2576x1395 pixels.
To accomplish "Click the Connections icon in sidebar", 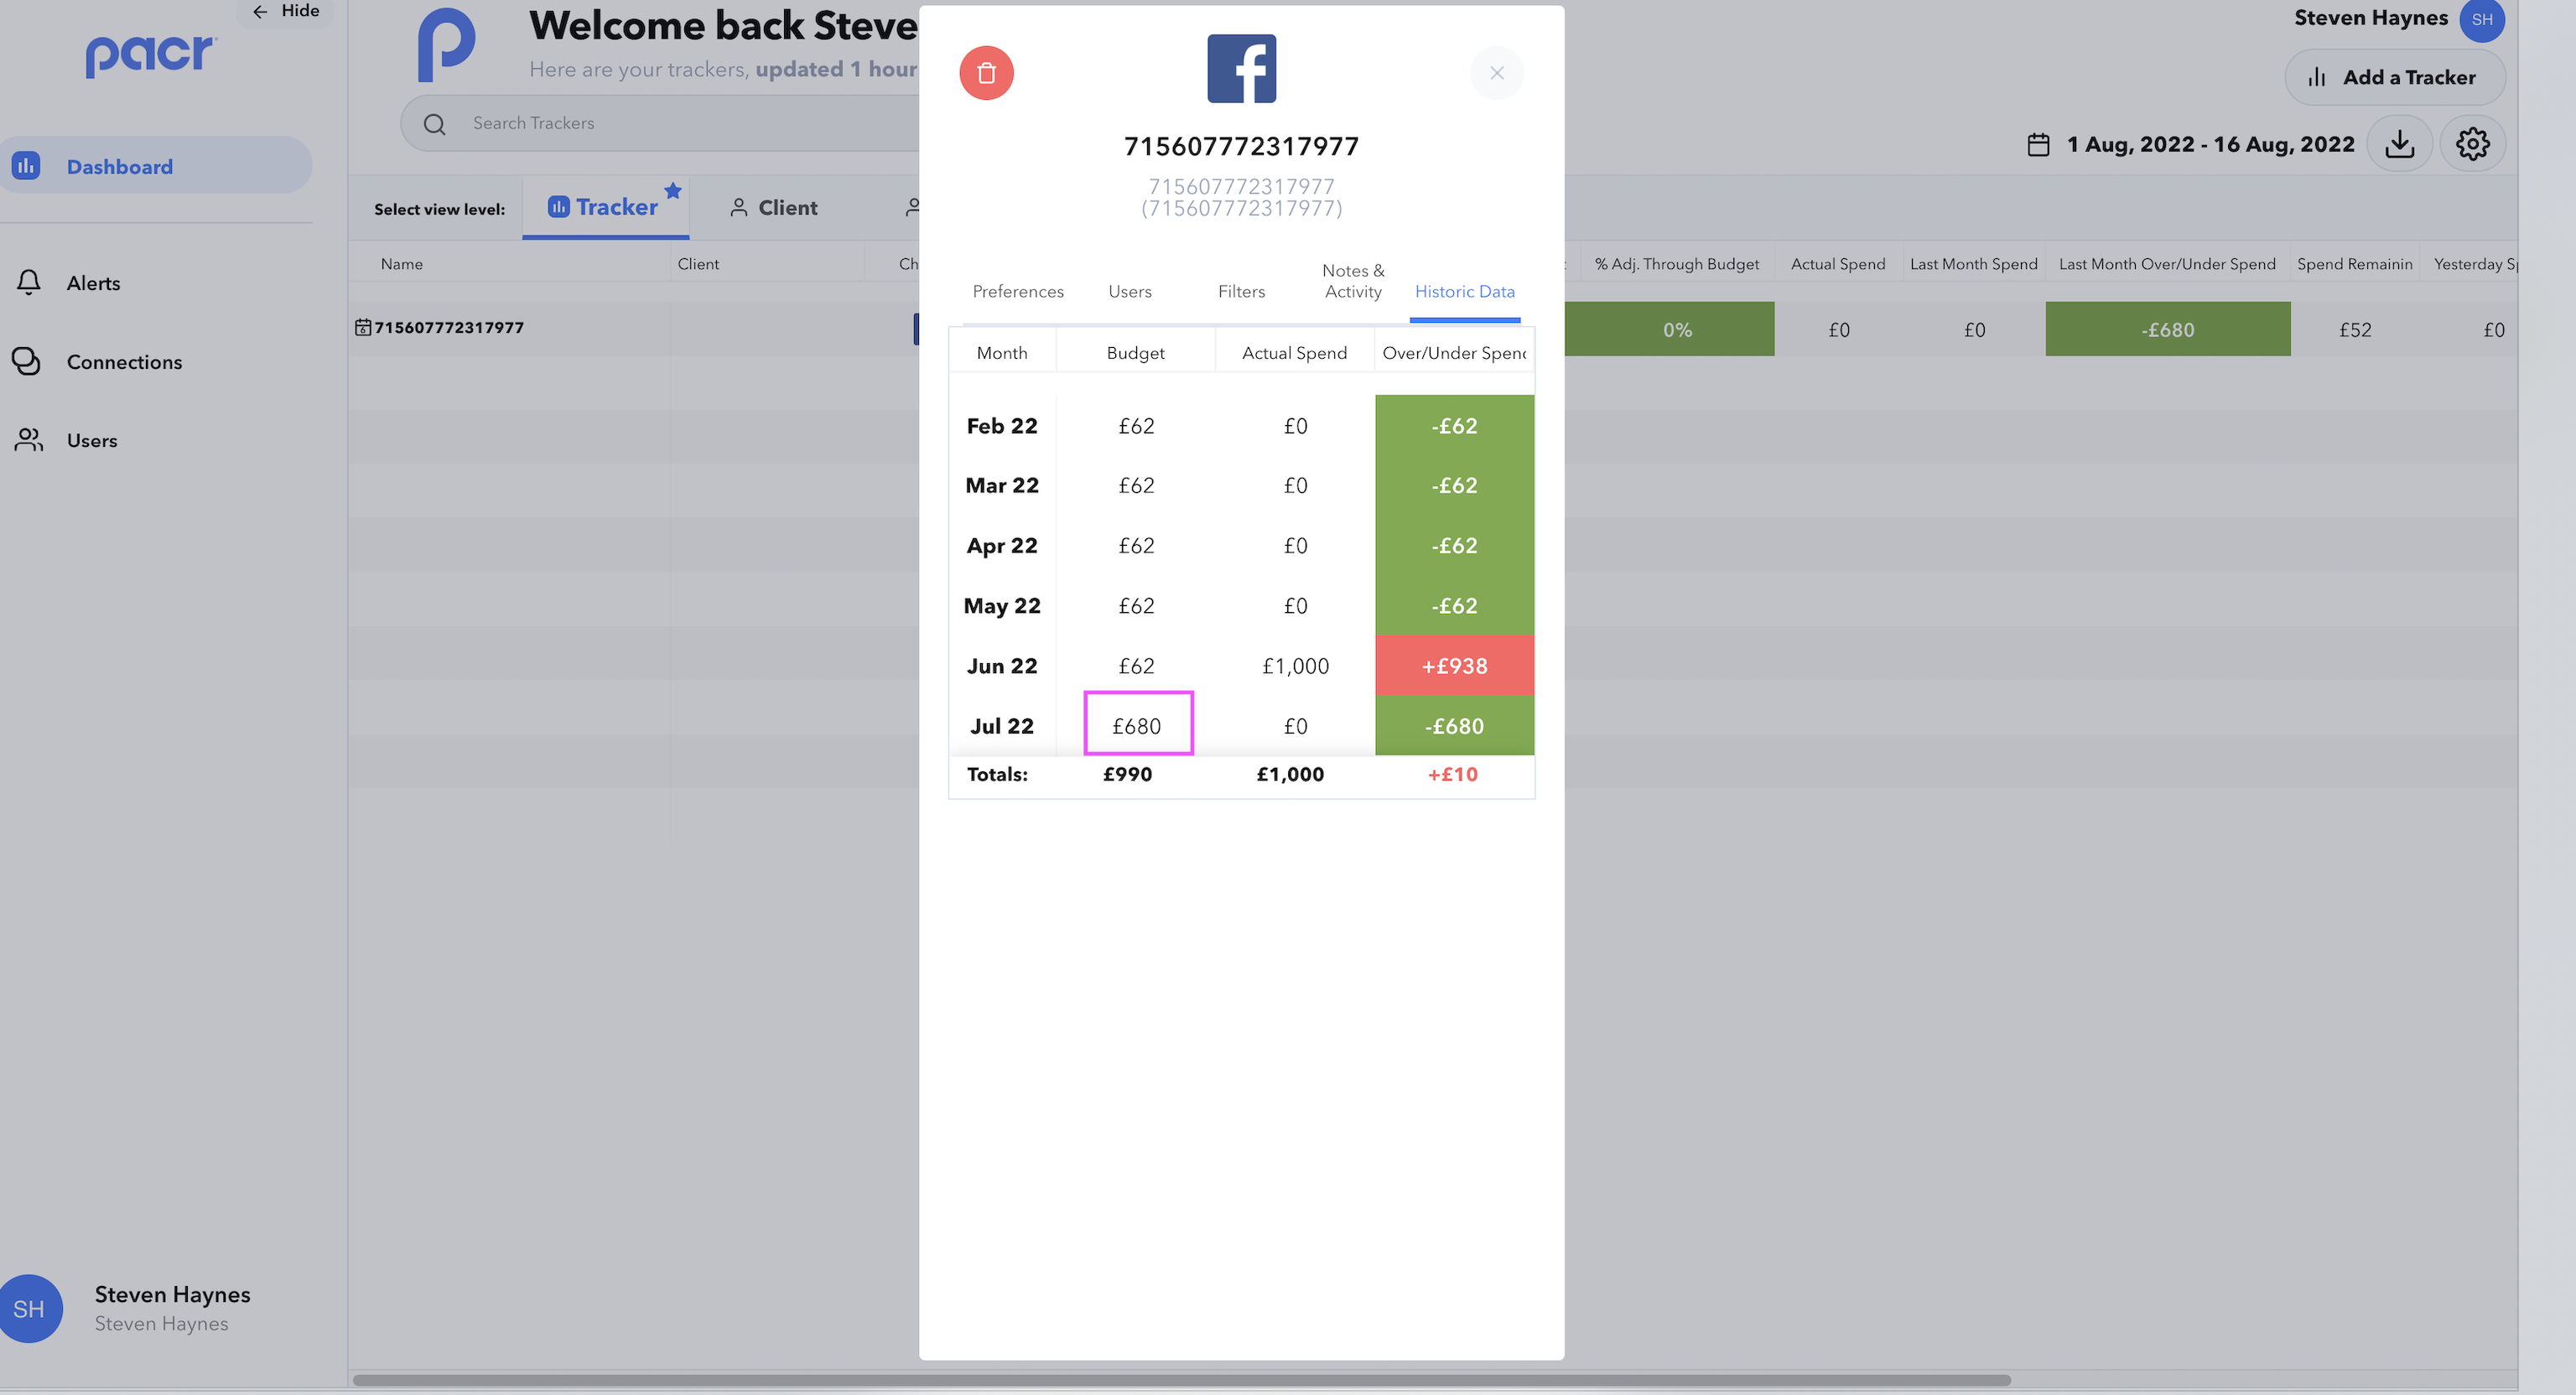I will tap(27, 361).
